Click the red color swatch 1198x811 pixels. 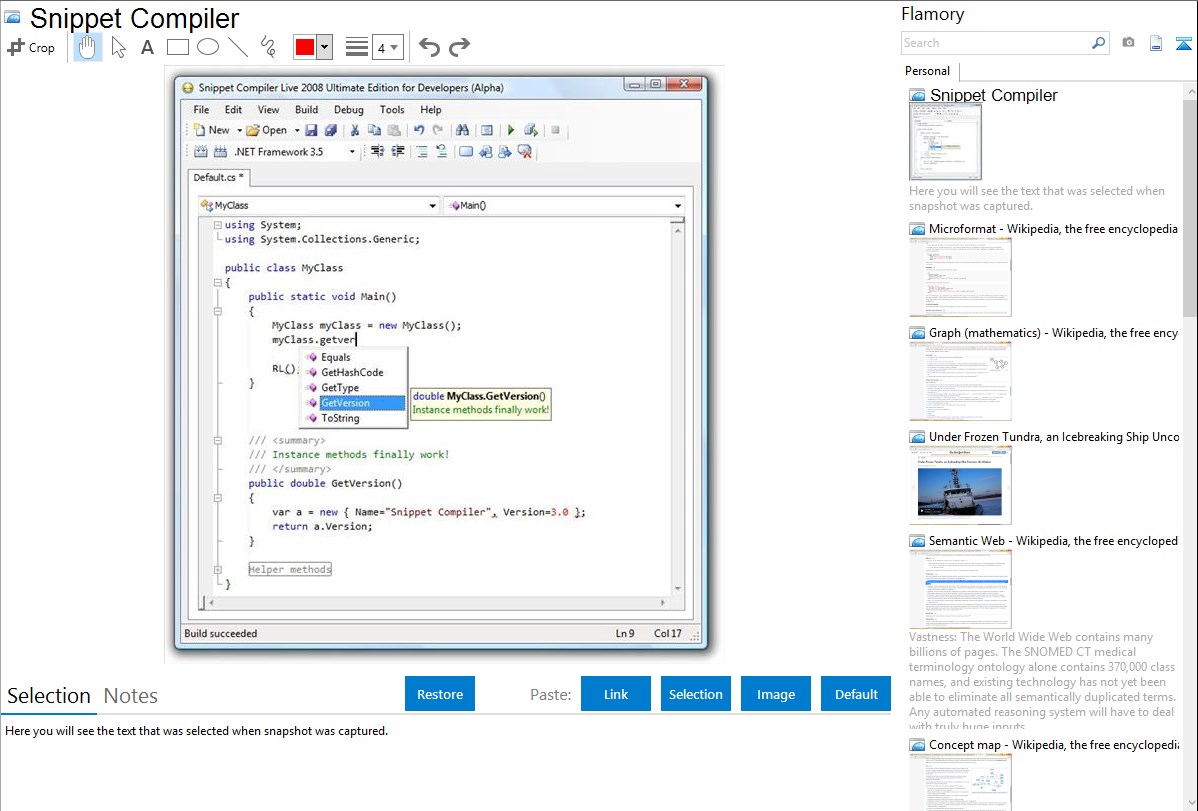pos(305,47)
